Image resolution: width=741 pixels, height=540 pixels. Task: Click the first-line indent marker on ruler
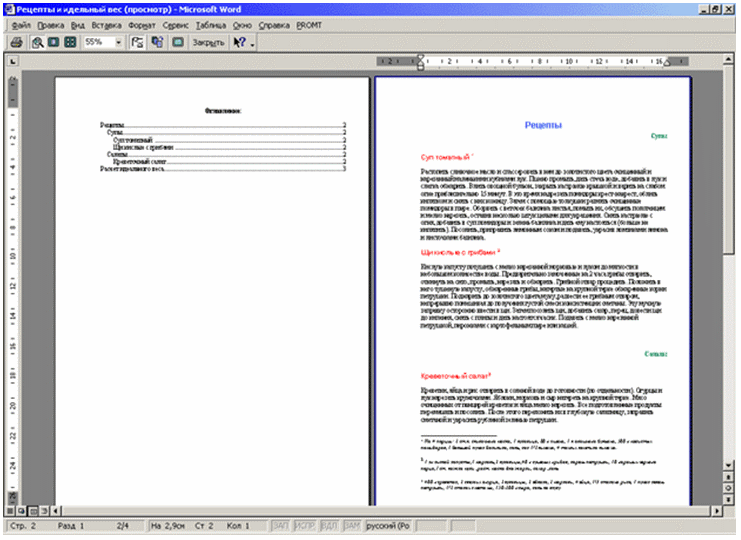point(420,58)
